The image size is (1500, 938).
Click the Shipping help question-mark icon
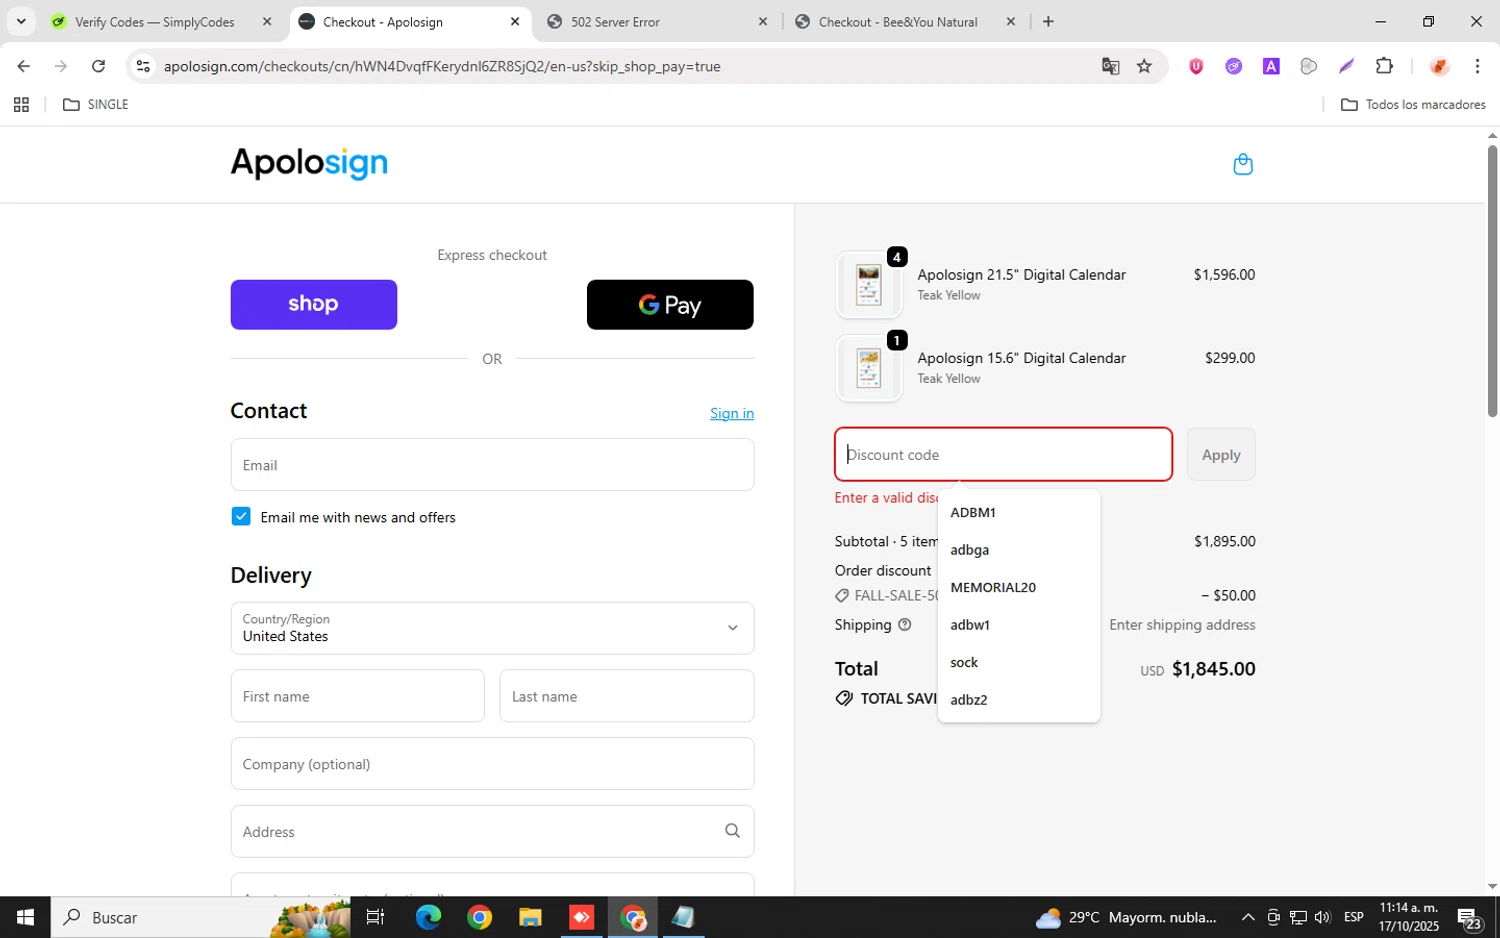click(905, 625)
